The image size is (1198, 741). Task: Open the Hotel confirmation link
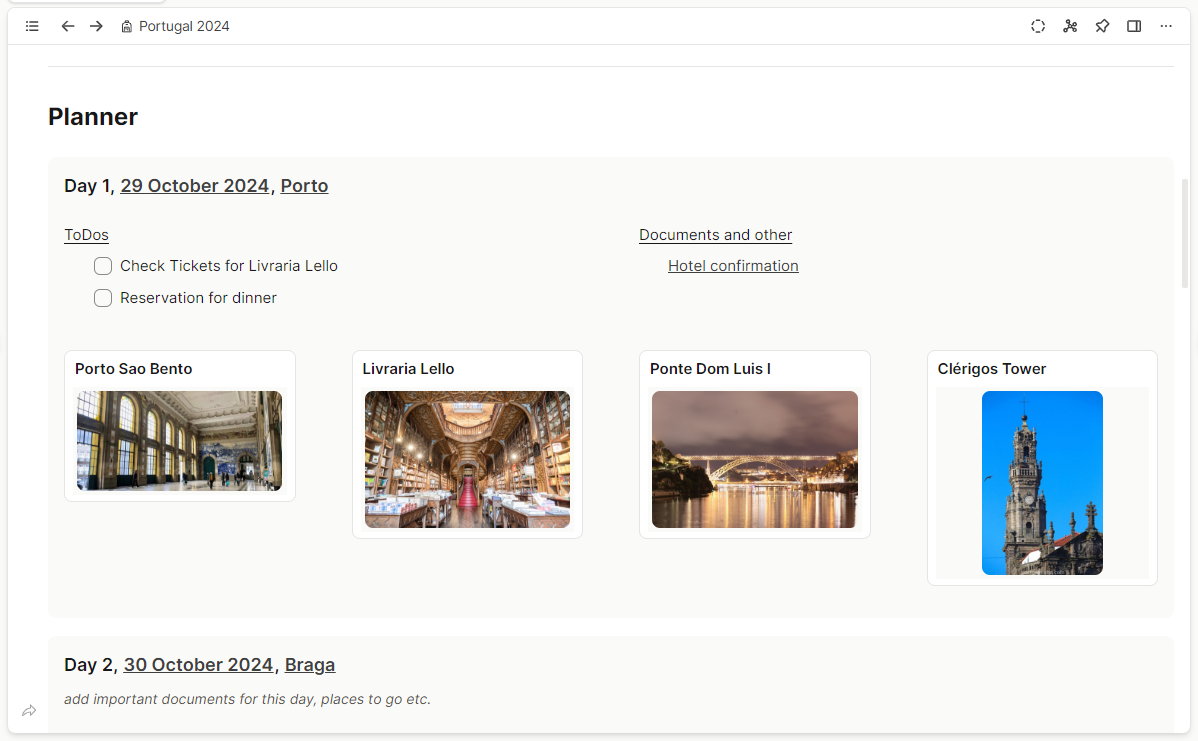tap(733, 266)
